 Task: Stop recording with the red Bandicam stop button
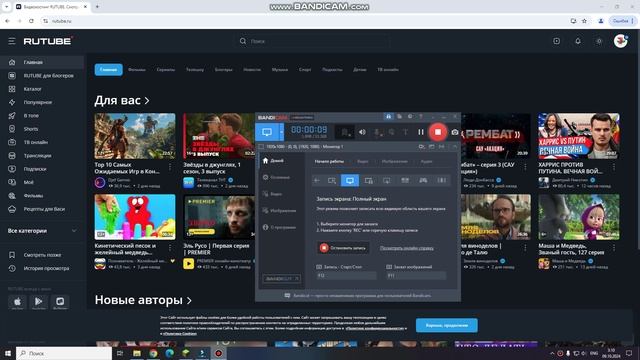(438, 132)
